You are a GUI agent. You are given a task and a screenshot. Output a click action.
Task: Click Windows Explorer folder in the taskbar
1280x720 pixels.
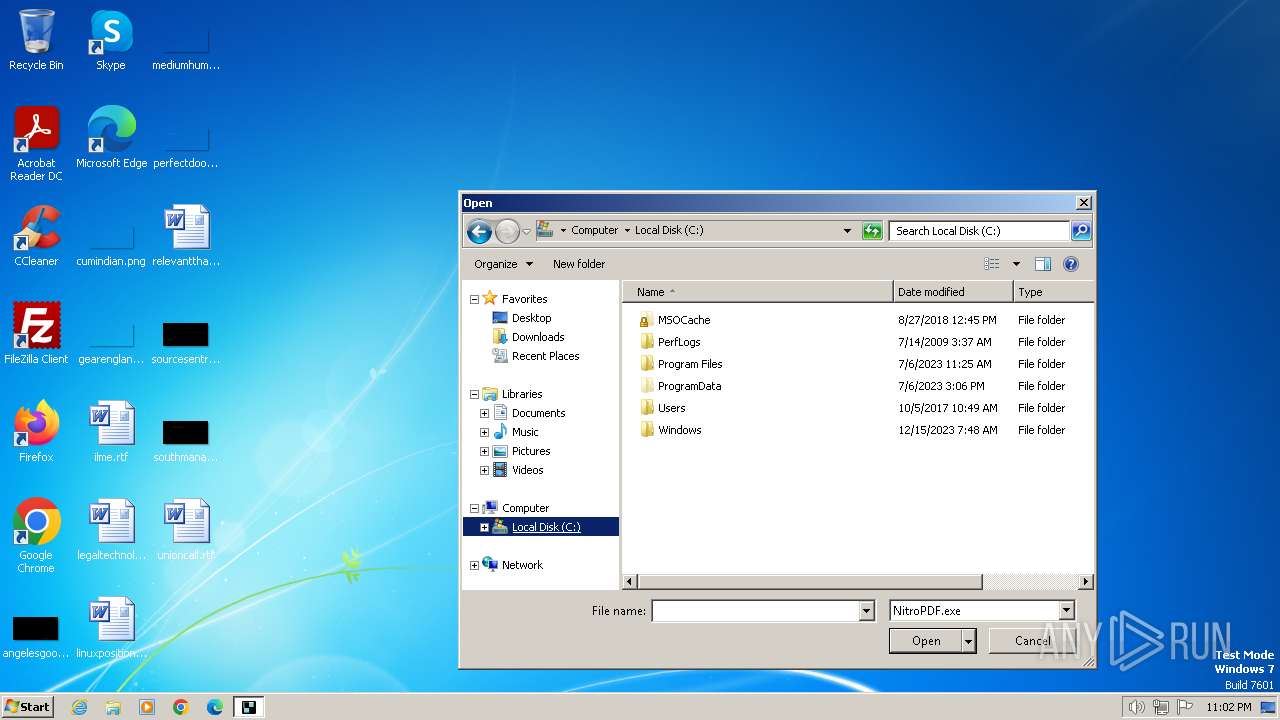[113, 707]
